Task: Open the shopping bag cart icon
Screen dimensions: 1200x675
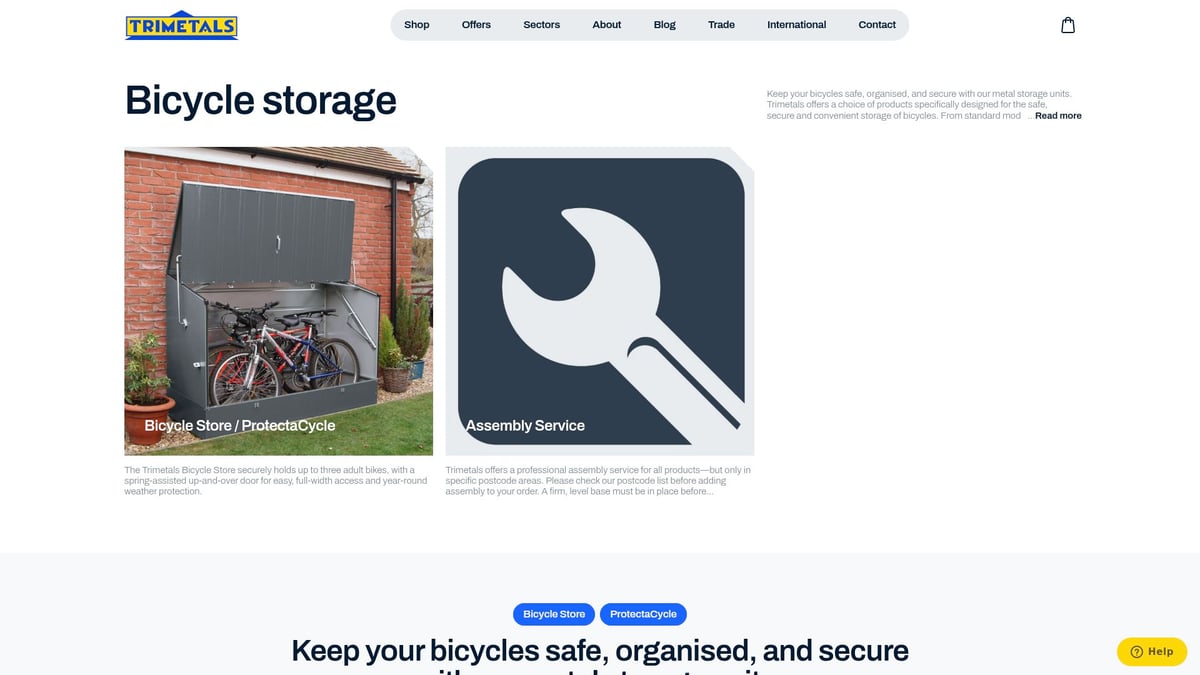Action: [x=1068, y=25]
